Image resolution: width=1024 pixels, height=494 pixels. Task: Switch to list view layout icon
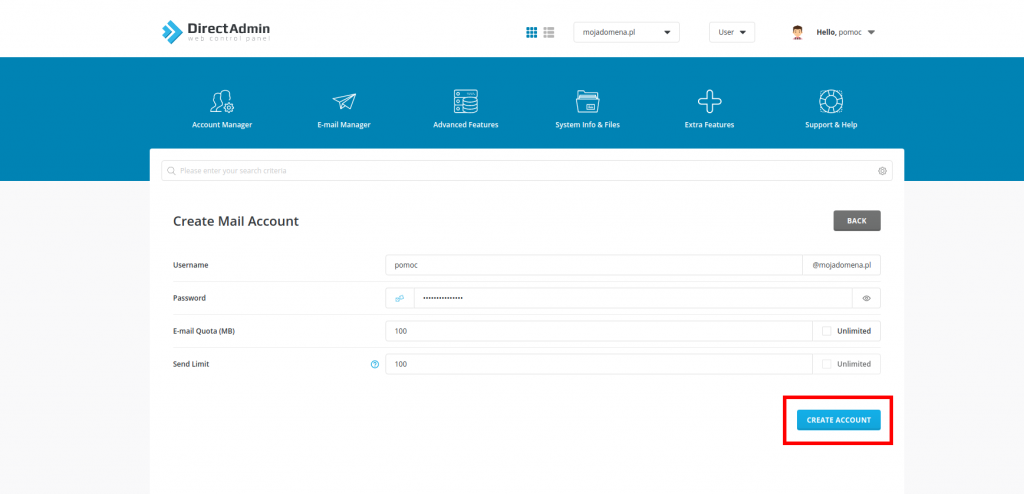point(549,32)
